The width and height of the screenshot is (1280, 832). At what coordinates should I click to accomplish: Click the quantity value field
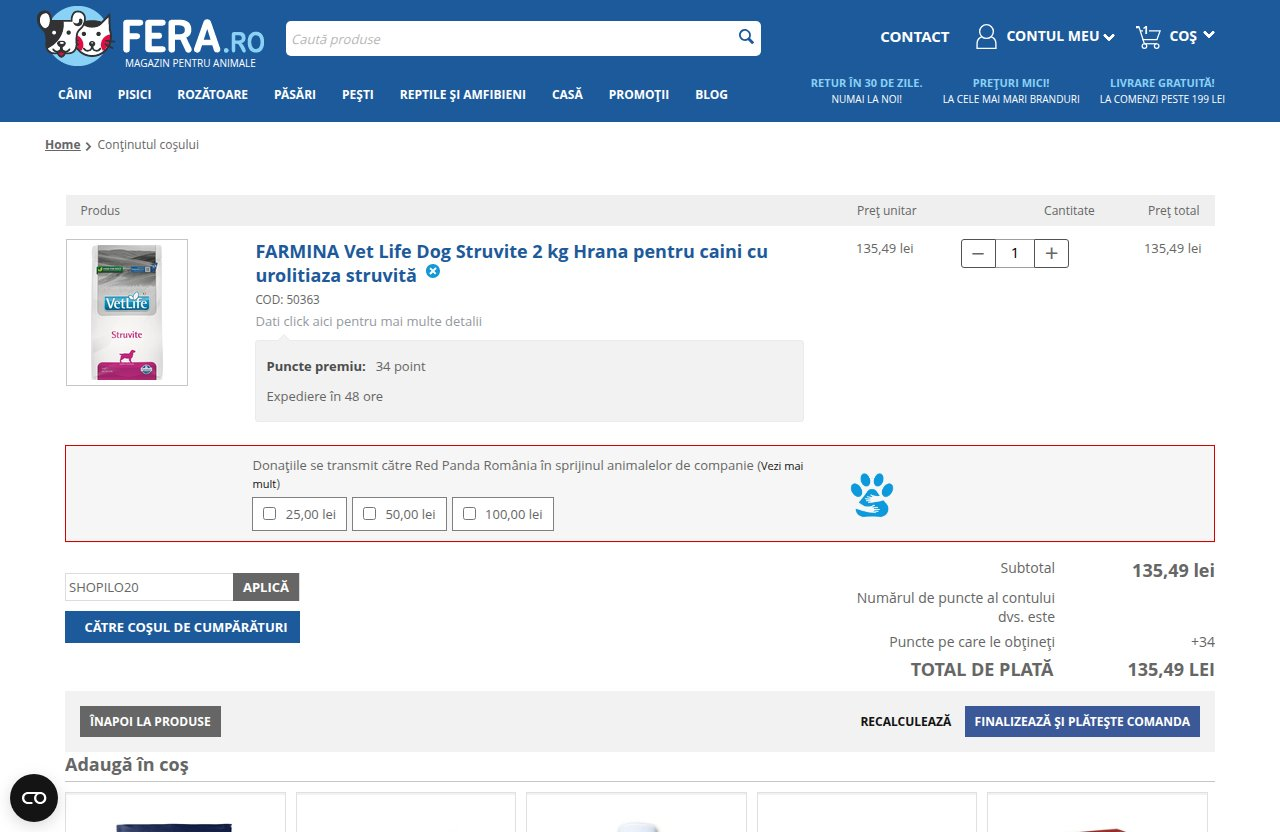[1015, 254]
